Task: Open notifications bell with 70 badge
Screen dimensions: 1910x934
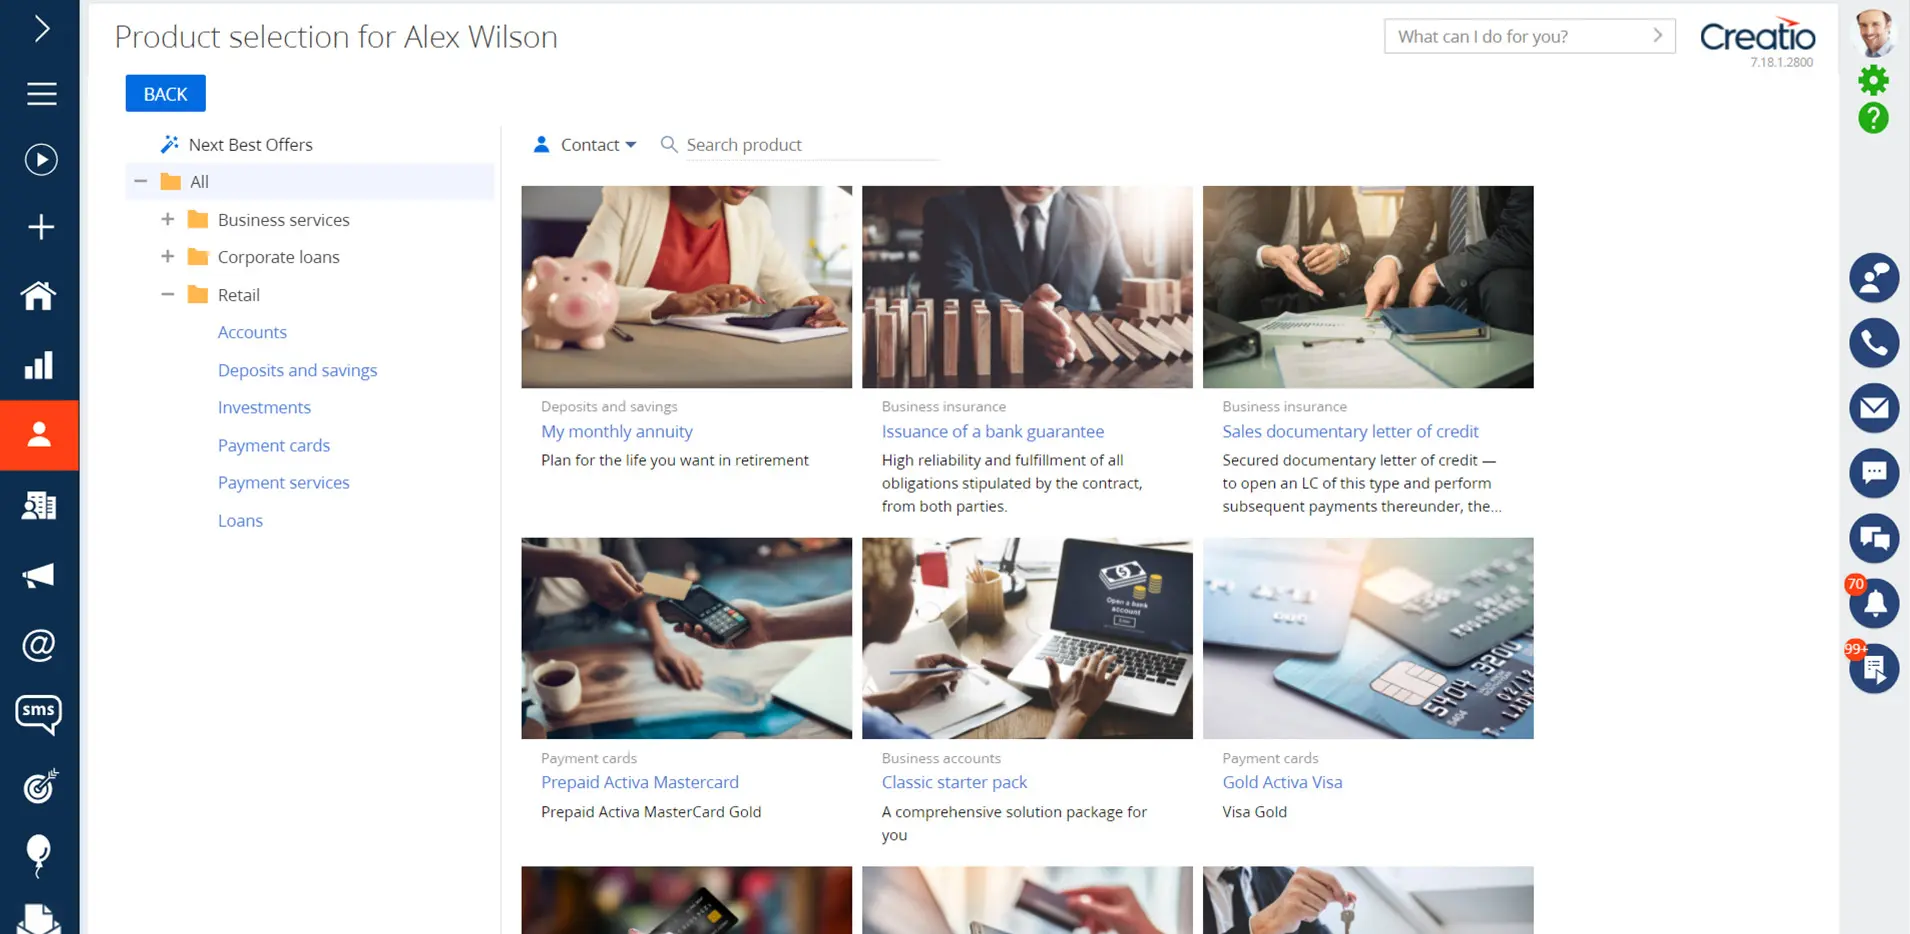Action: [x=1873, y=602]
